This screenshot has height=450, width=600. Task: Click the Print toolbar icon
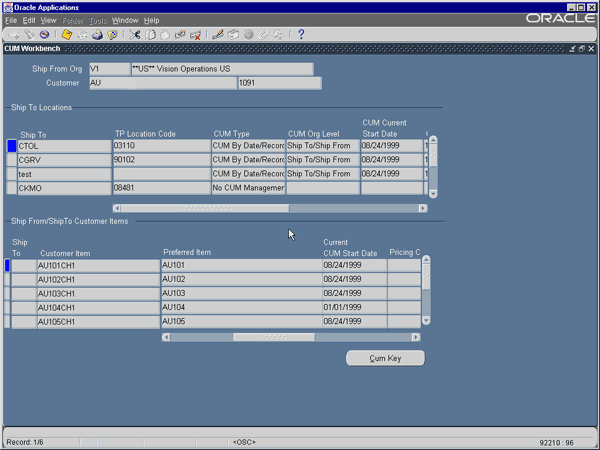(x=97, y=35)
